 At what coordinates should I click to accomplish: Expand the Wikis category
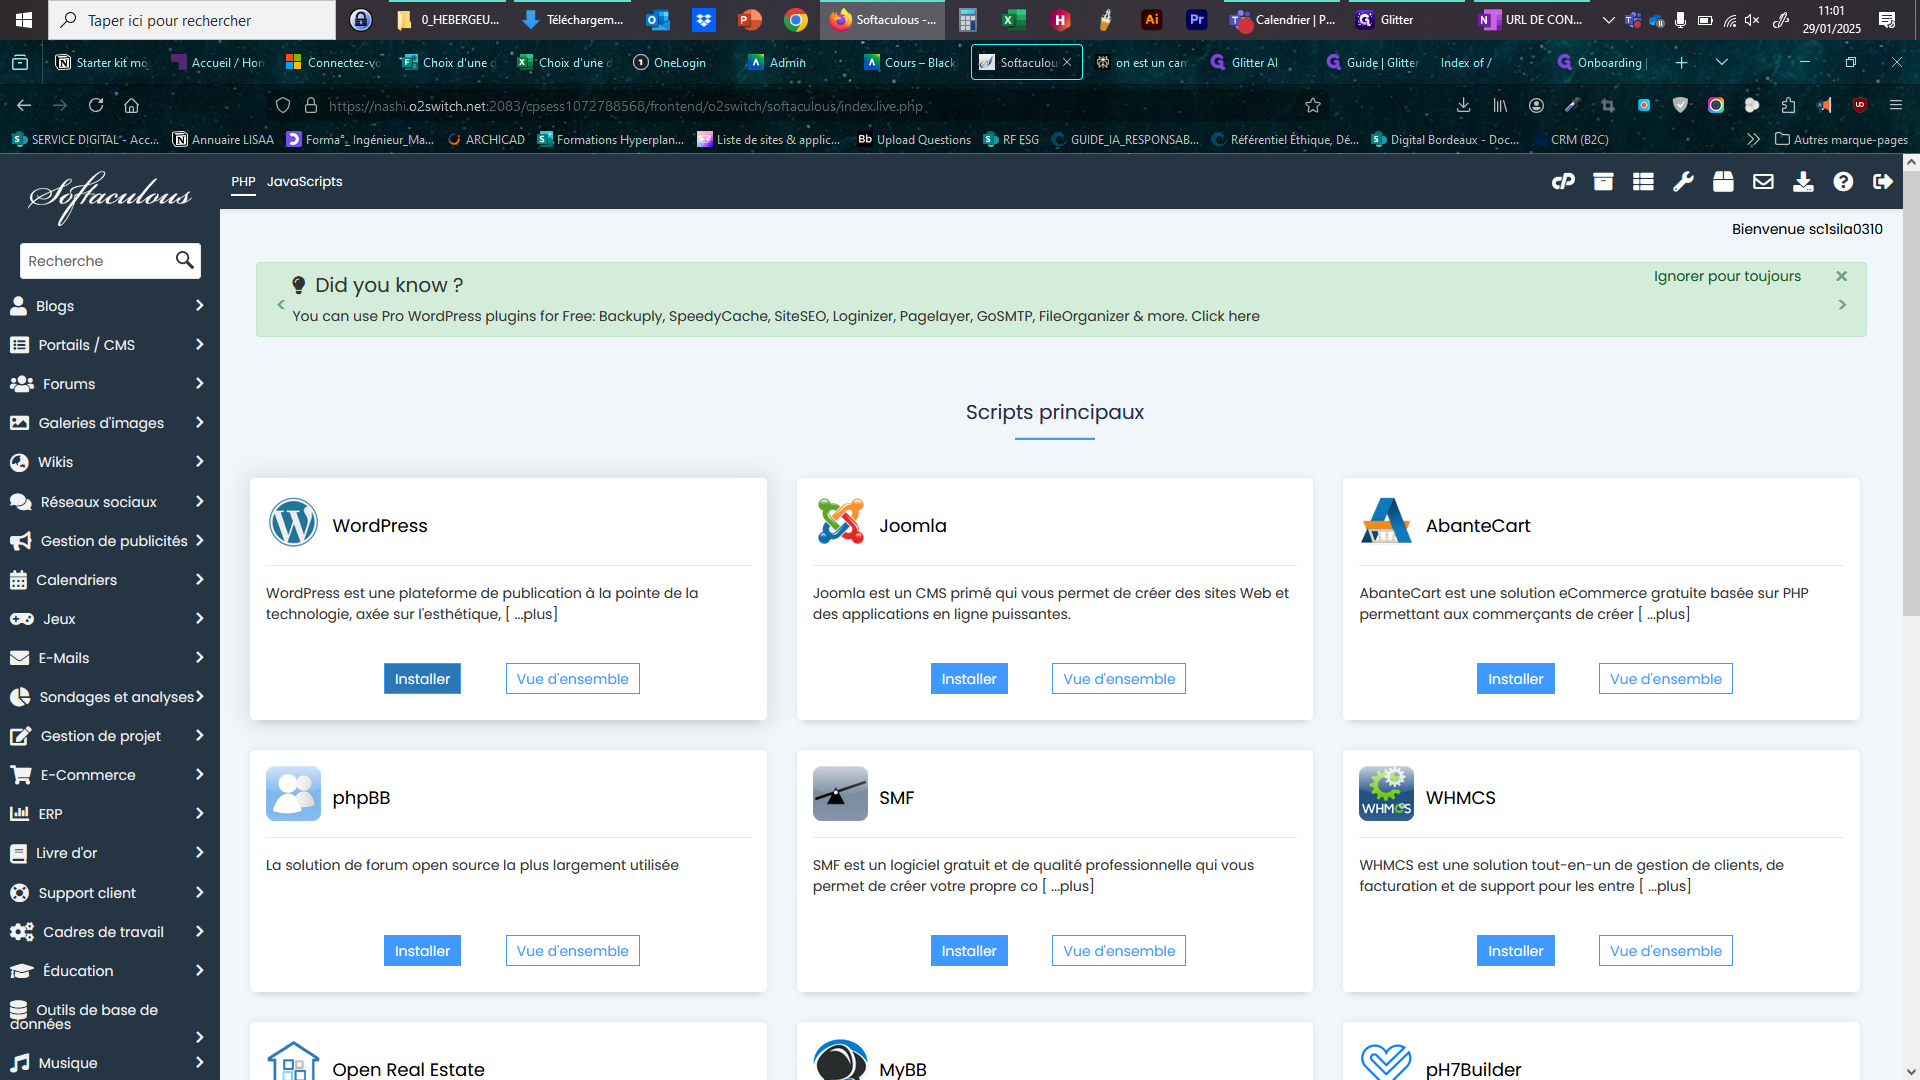(x=110, y=462)
